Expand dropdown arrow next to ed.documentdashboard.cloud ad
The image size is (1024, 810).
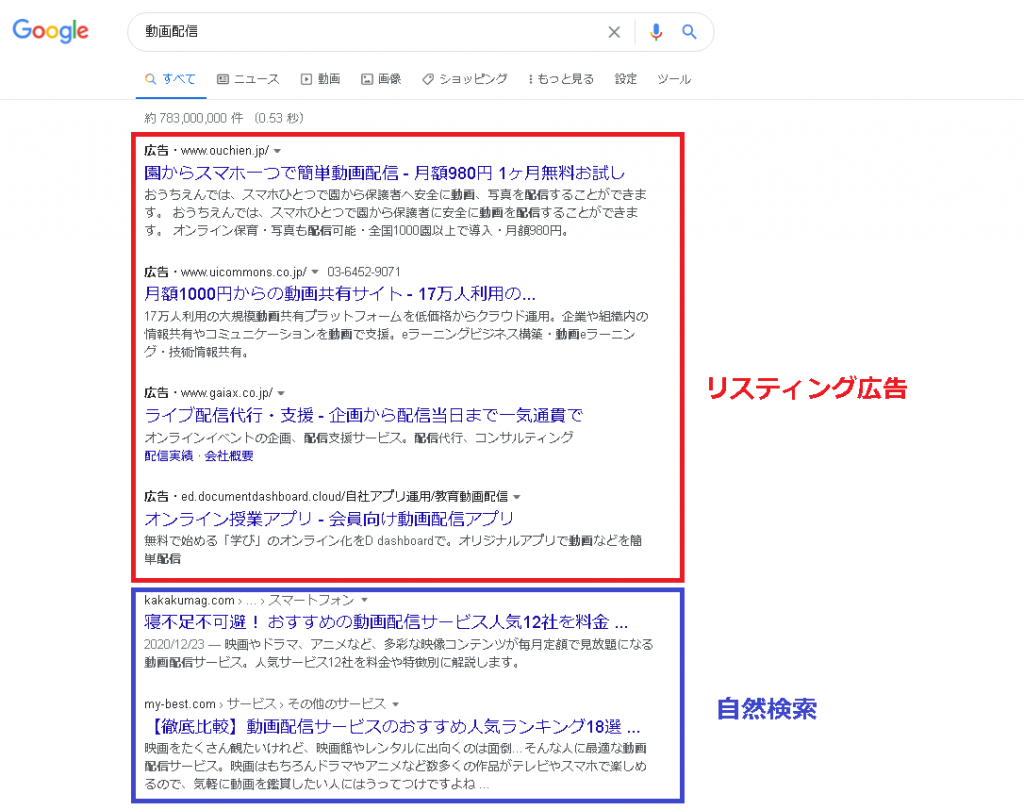coord(517,497)
